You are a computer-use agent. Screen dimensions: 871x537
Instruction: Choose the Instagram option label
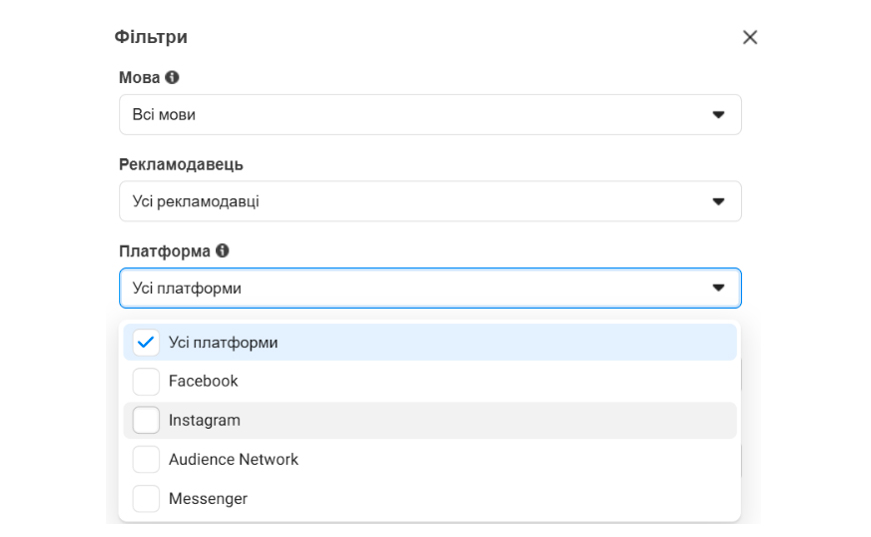pos(204,420)
